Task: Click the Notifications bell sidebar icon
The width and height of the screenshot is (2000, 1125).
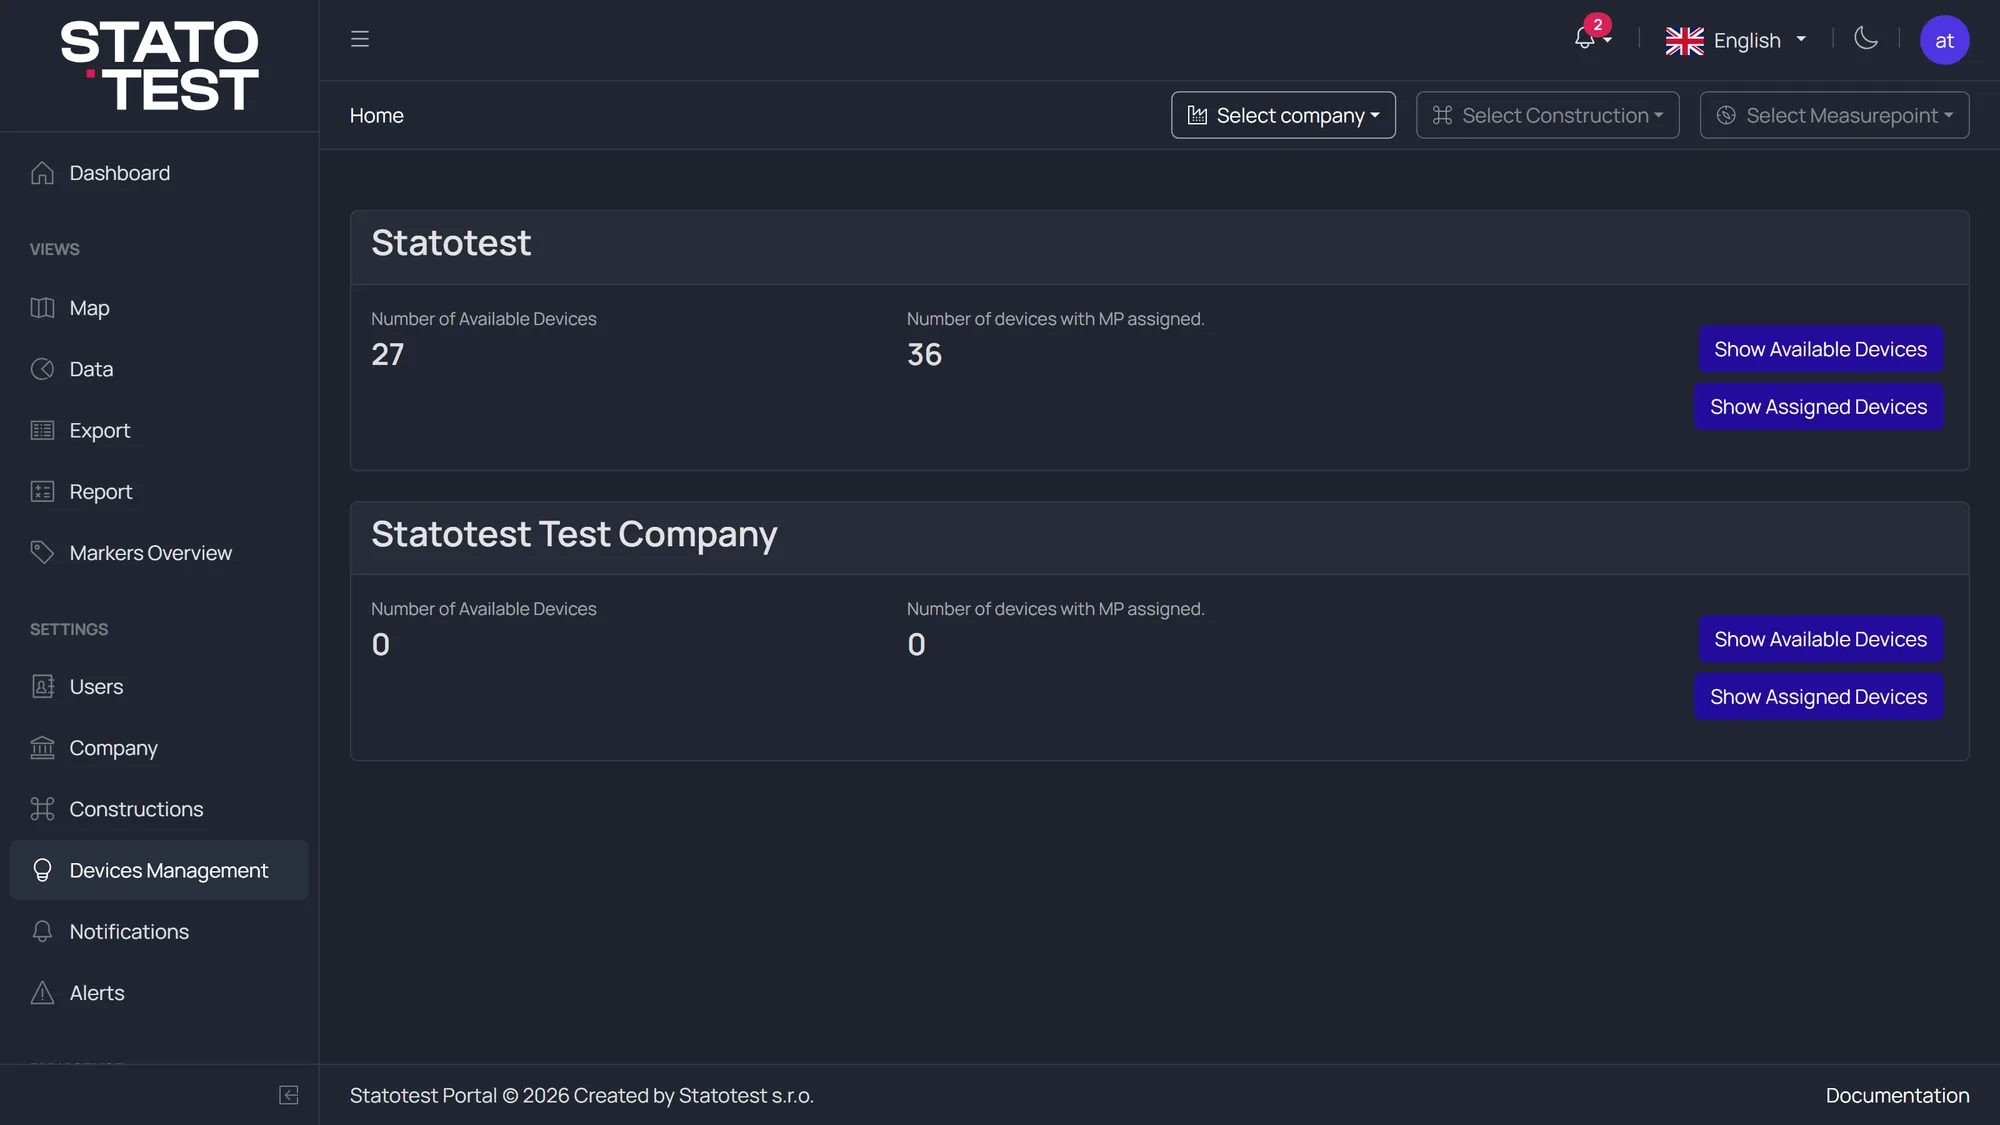Action: 42,931
